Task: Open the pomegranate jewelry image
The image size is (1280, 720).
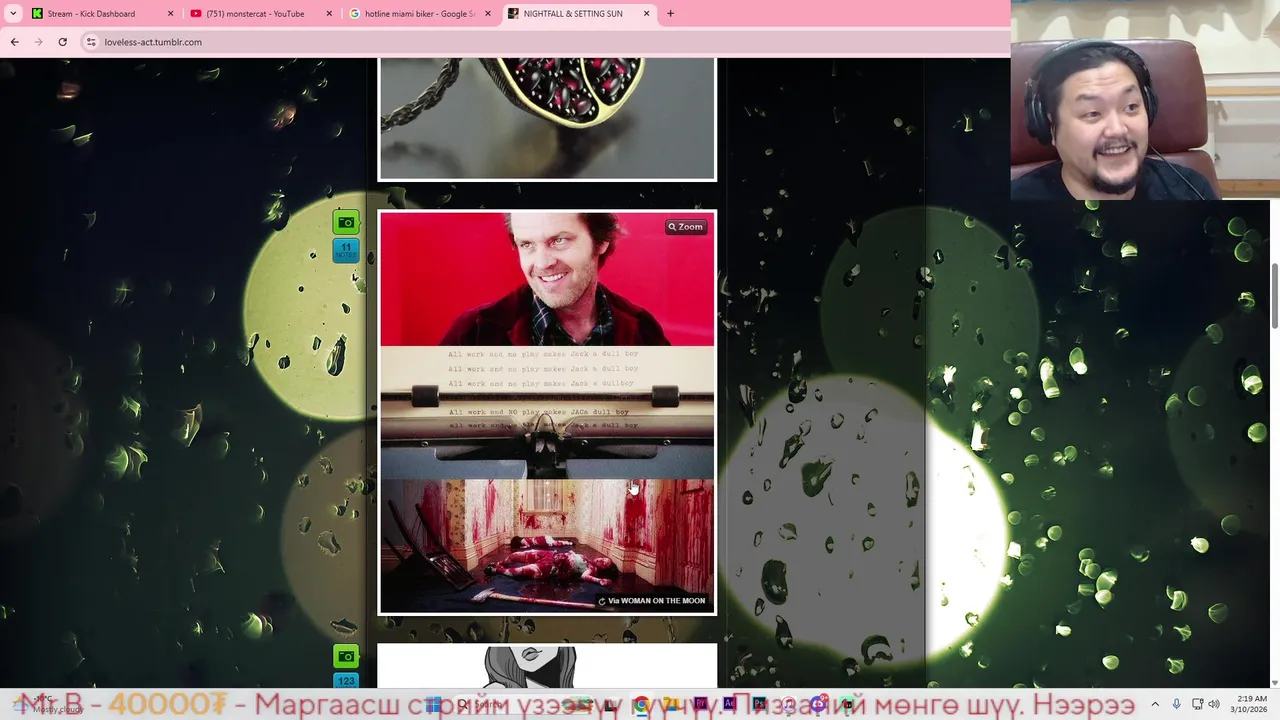Action: point(547,118)
